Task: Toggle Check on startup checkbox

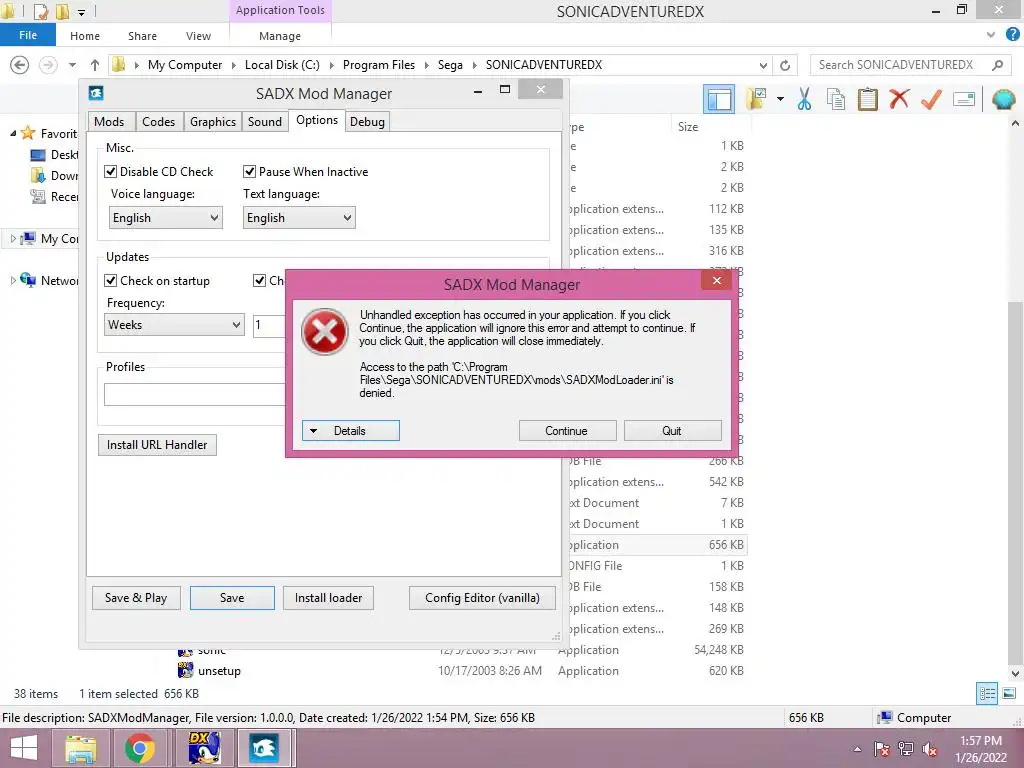Action: [110, 281]
